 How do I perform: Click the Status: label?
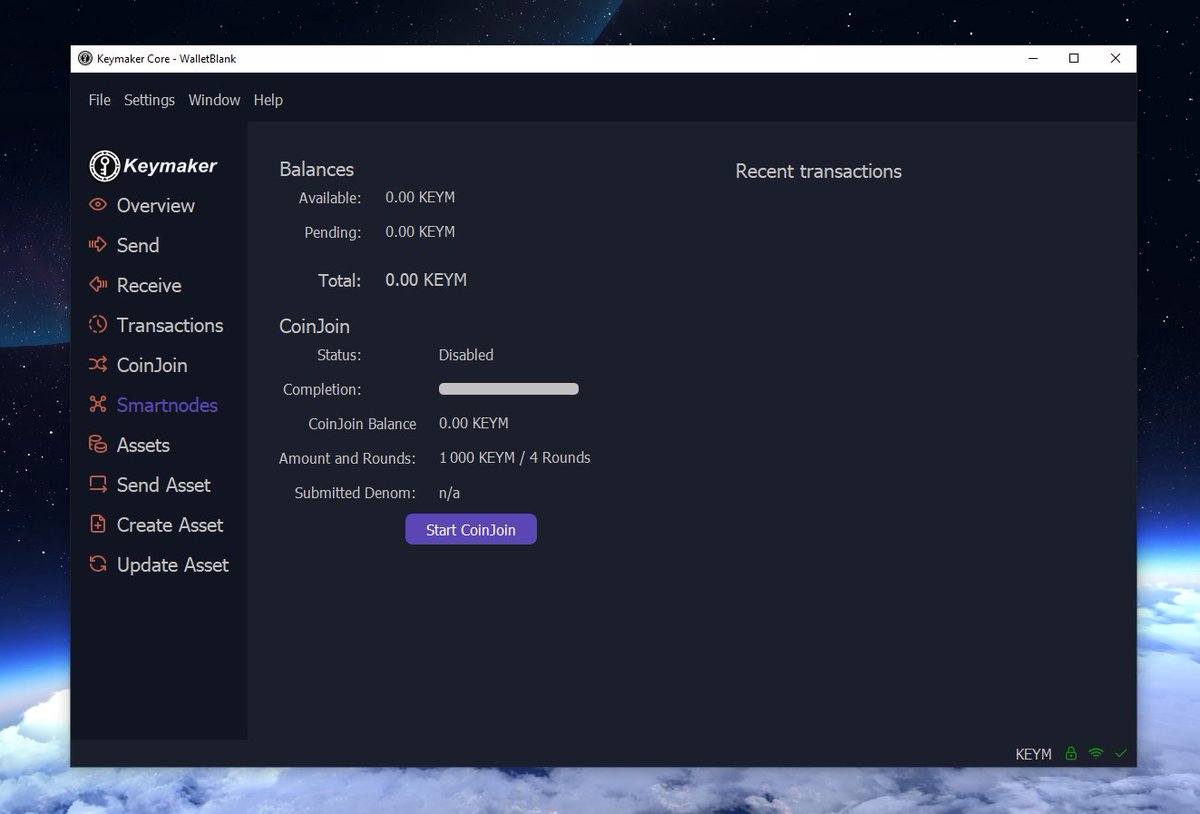[339, 355]
